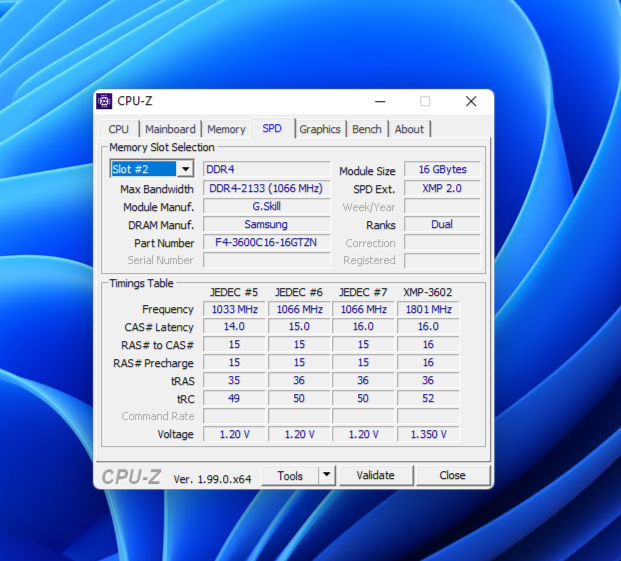Click the JEDEC #6 column header
Image resolution: width=621 pixels, height=561 pixels.
299,292
